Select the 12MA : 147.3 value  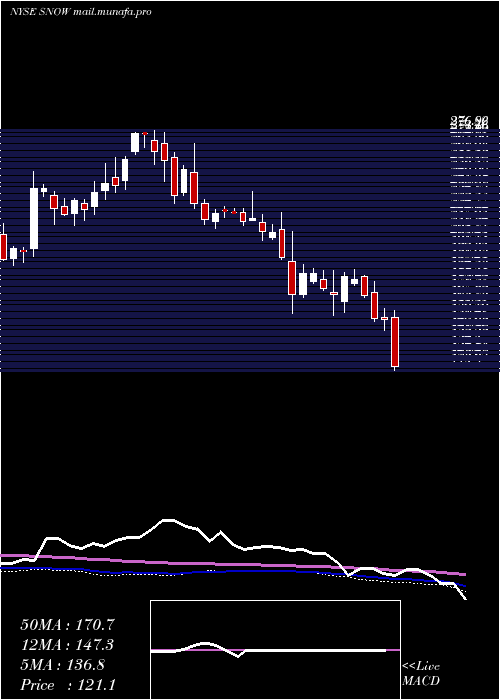[67, 645]
